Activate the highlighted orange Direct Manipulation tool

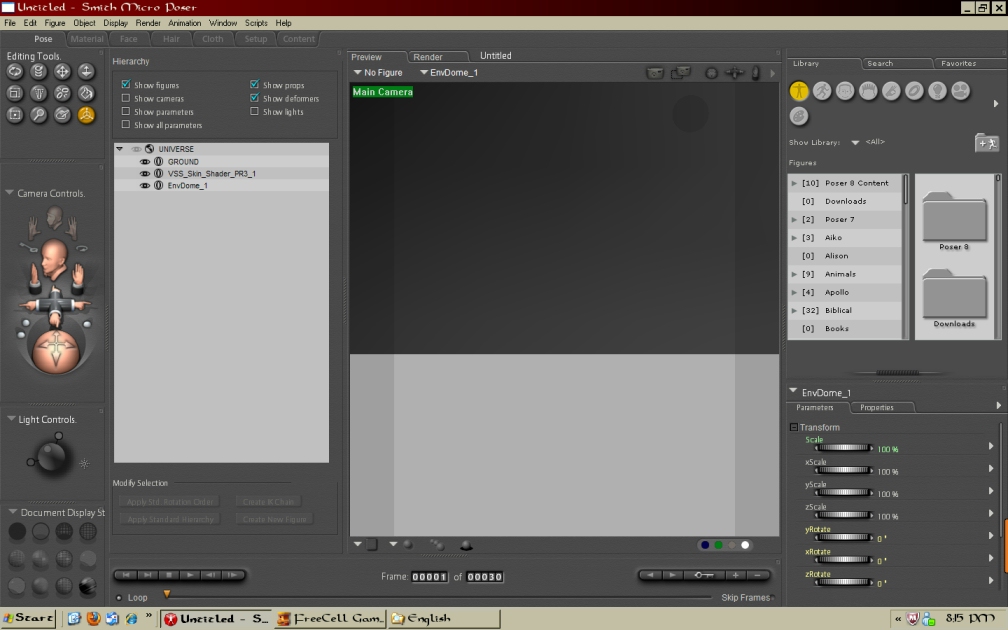point(86,115)
